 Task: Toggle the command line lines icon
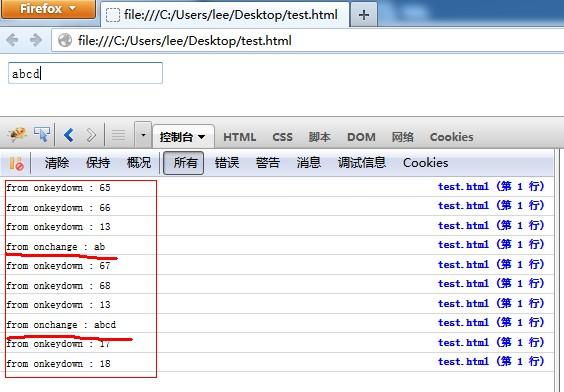(x=118, y=135)
